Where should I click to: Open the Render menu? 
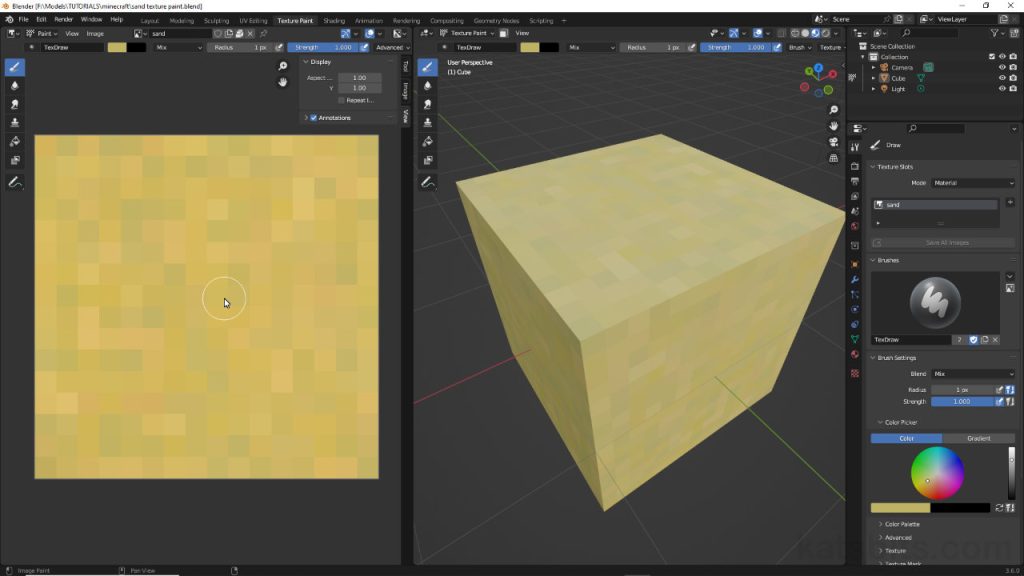pyautogui.click(x=62, y=20)
